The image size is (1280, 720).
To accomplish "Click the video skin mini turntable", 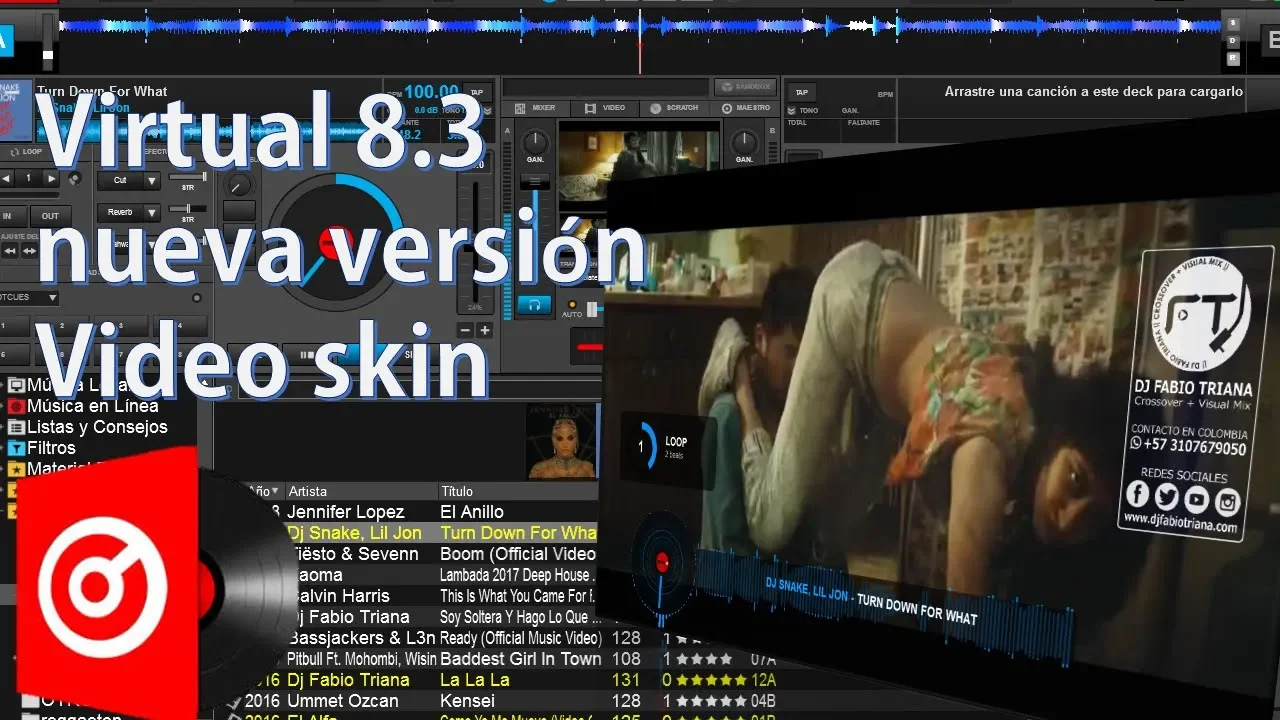I will tap(660, 563).
